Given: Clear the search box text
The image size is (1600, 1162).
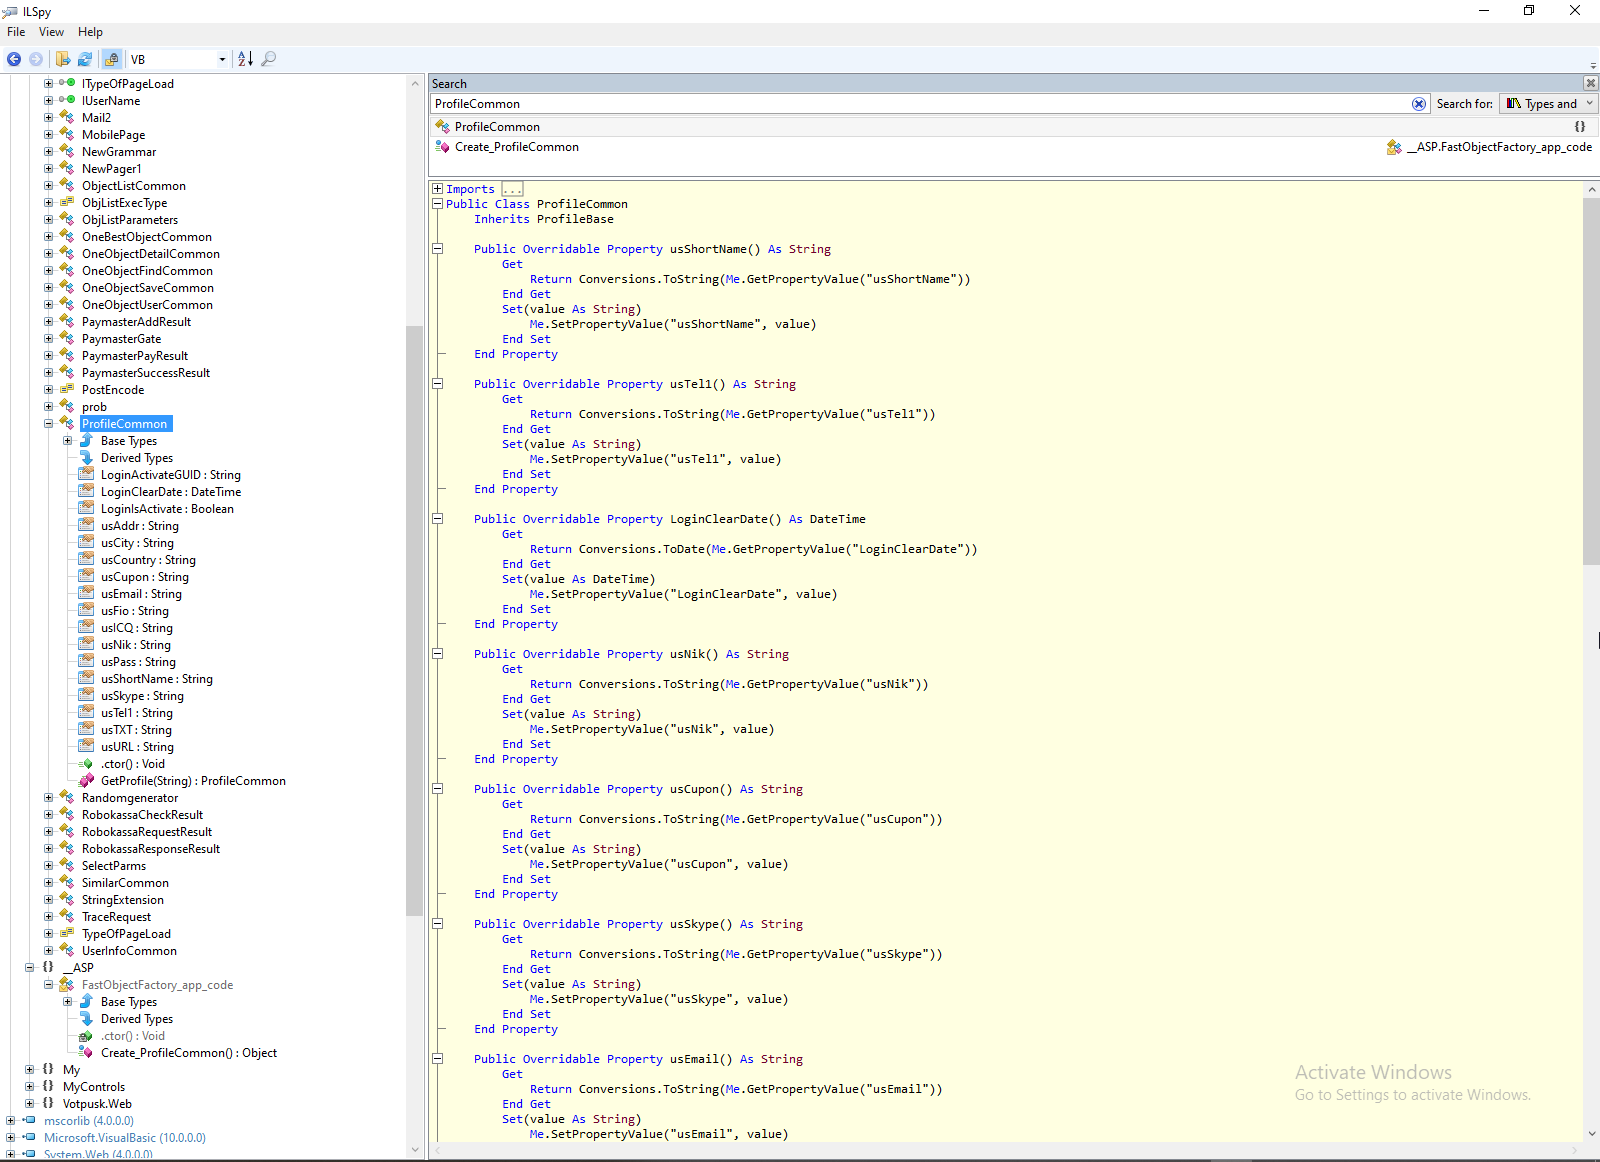Looking at the screenshot, I should pos(1418,104).
